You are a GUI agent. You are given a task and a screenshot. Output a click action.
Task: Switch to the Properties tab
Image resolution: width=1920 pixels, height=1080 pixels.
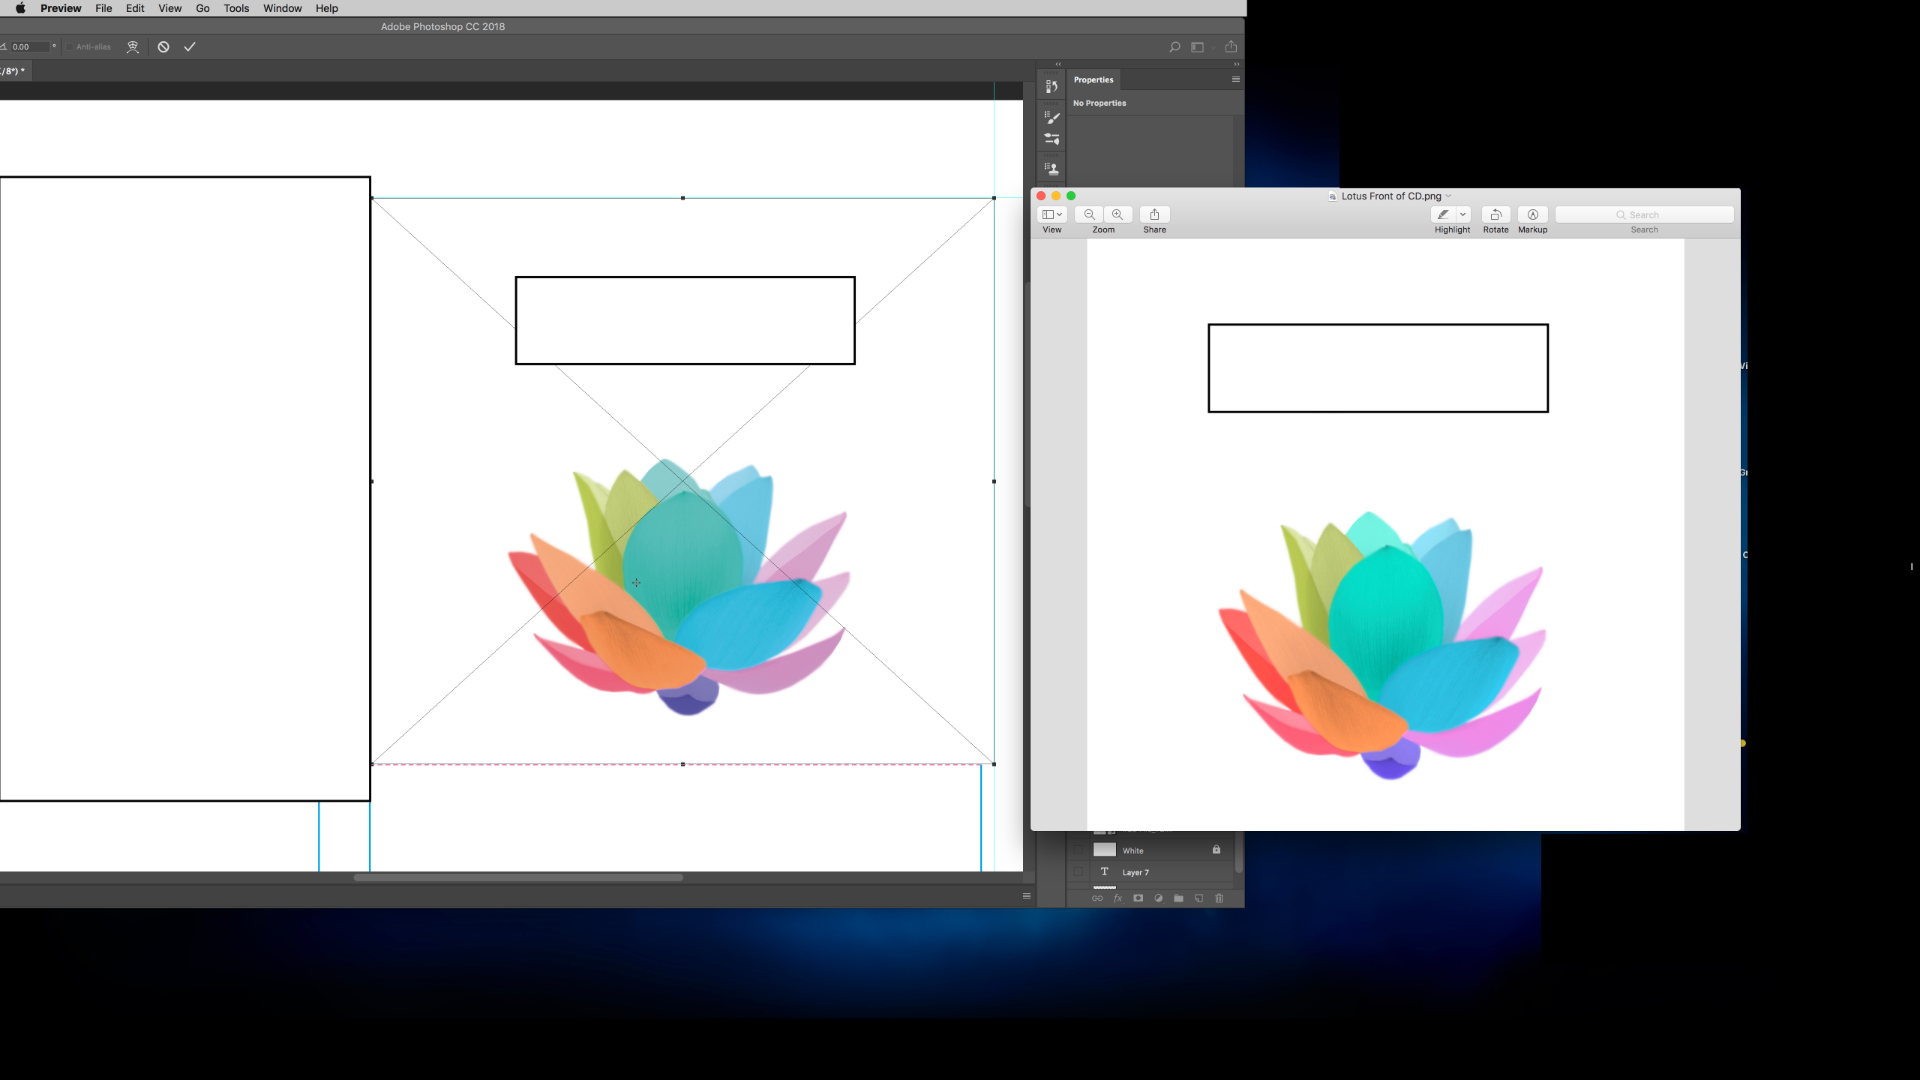(1093, 80)
